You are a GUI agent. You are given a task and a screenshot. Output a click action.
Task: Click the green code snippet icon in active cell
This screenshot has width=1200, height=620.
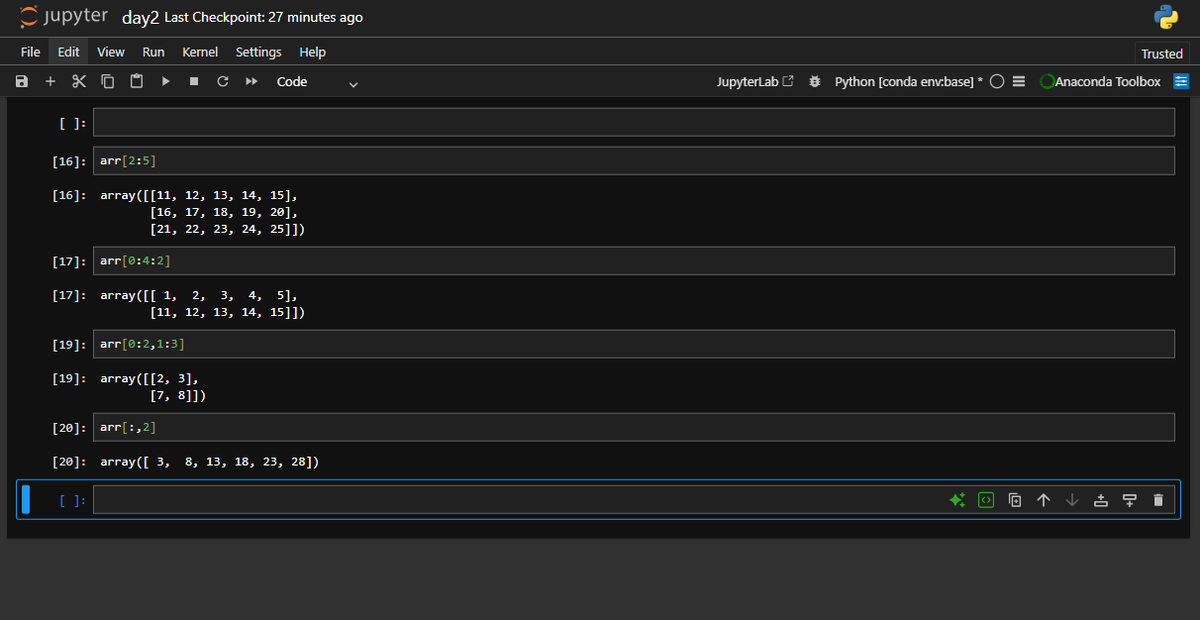[x=986, y=500]
